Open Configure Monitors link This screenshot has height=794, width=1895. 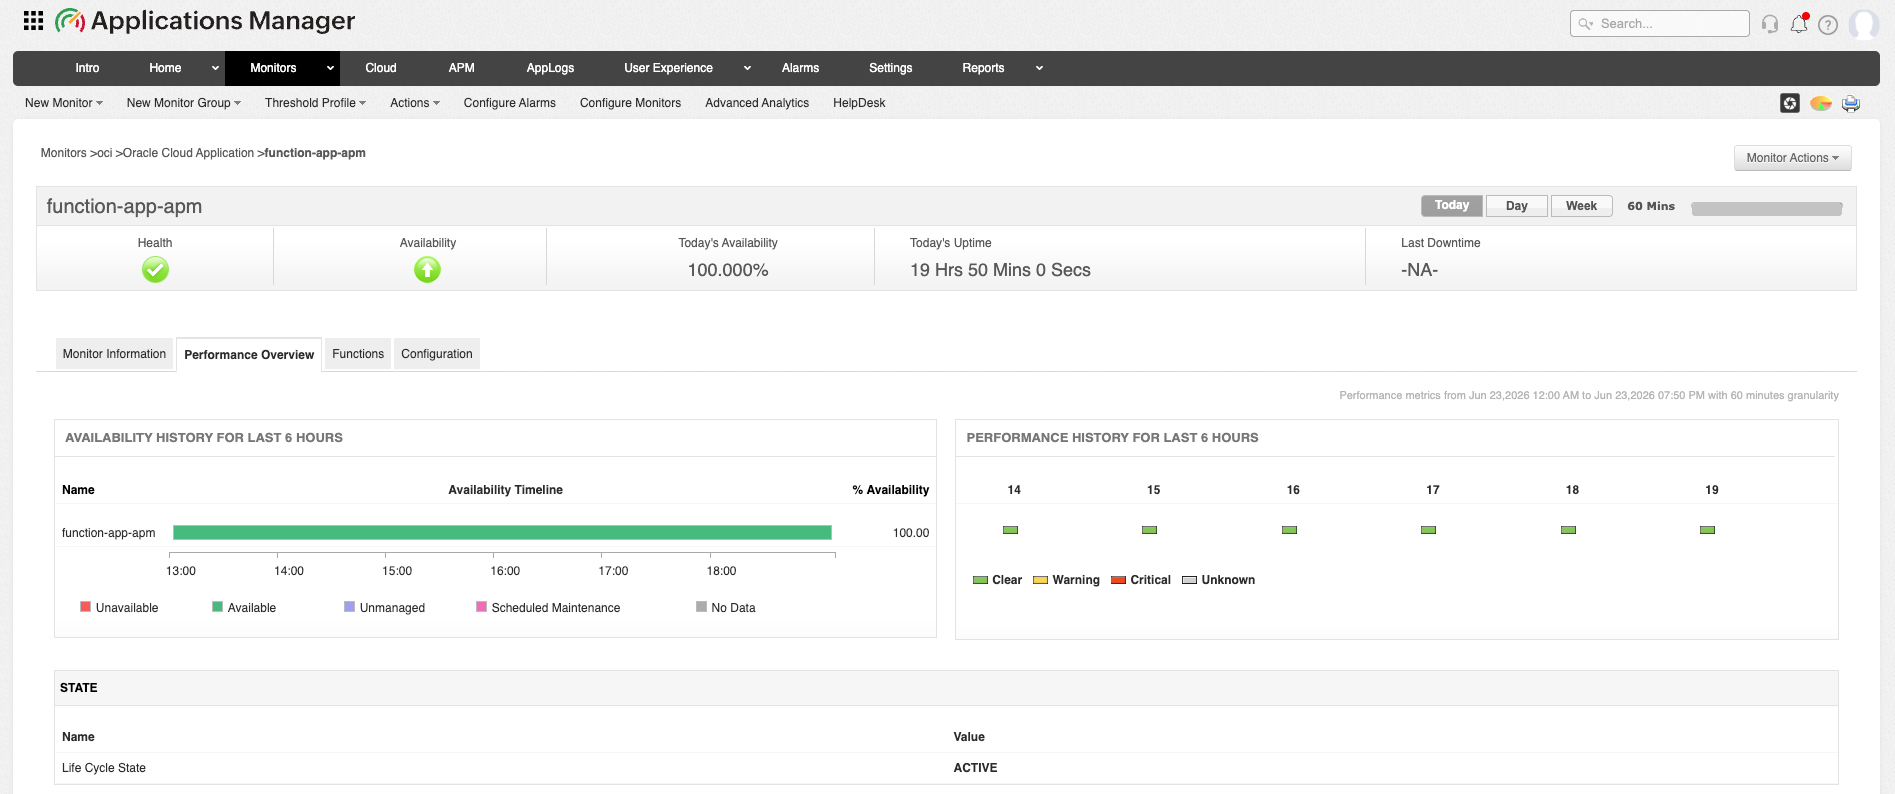tap(630, 103)
